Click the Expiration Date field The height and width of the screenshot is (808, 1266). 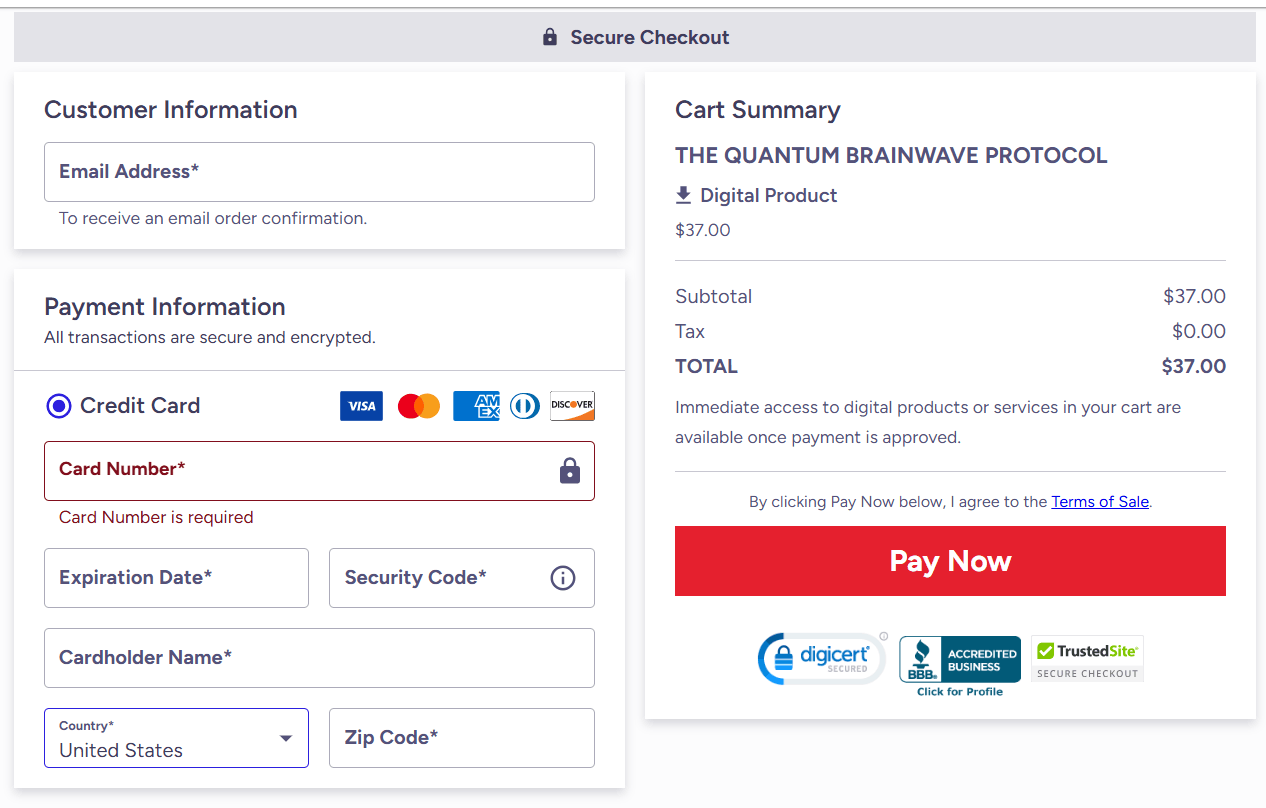176,578
